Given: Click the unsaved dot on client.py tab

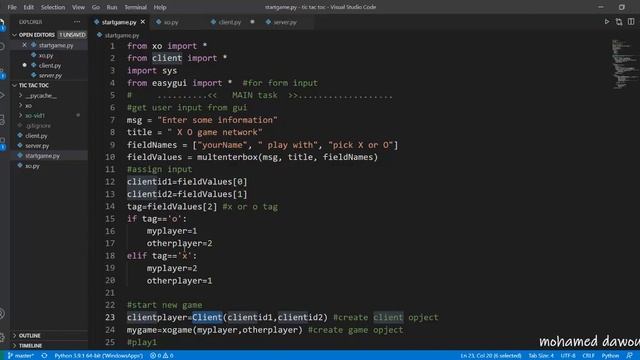Looking at the screenshot, I should click(x=252, y=22).
